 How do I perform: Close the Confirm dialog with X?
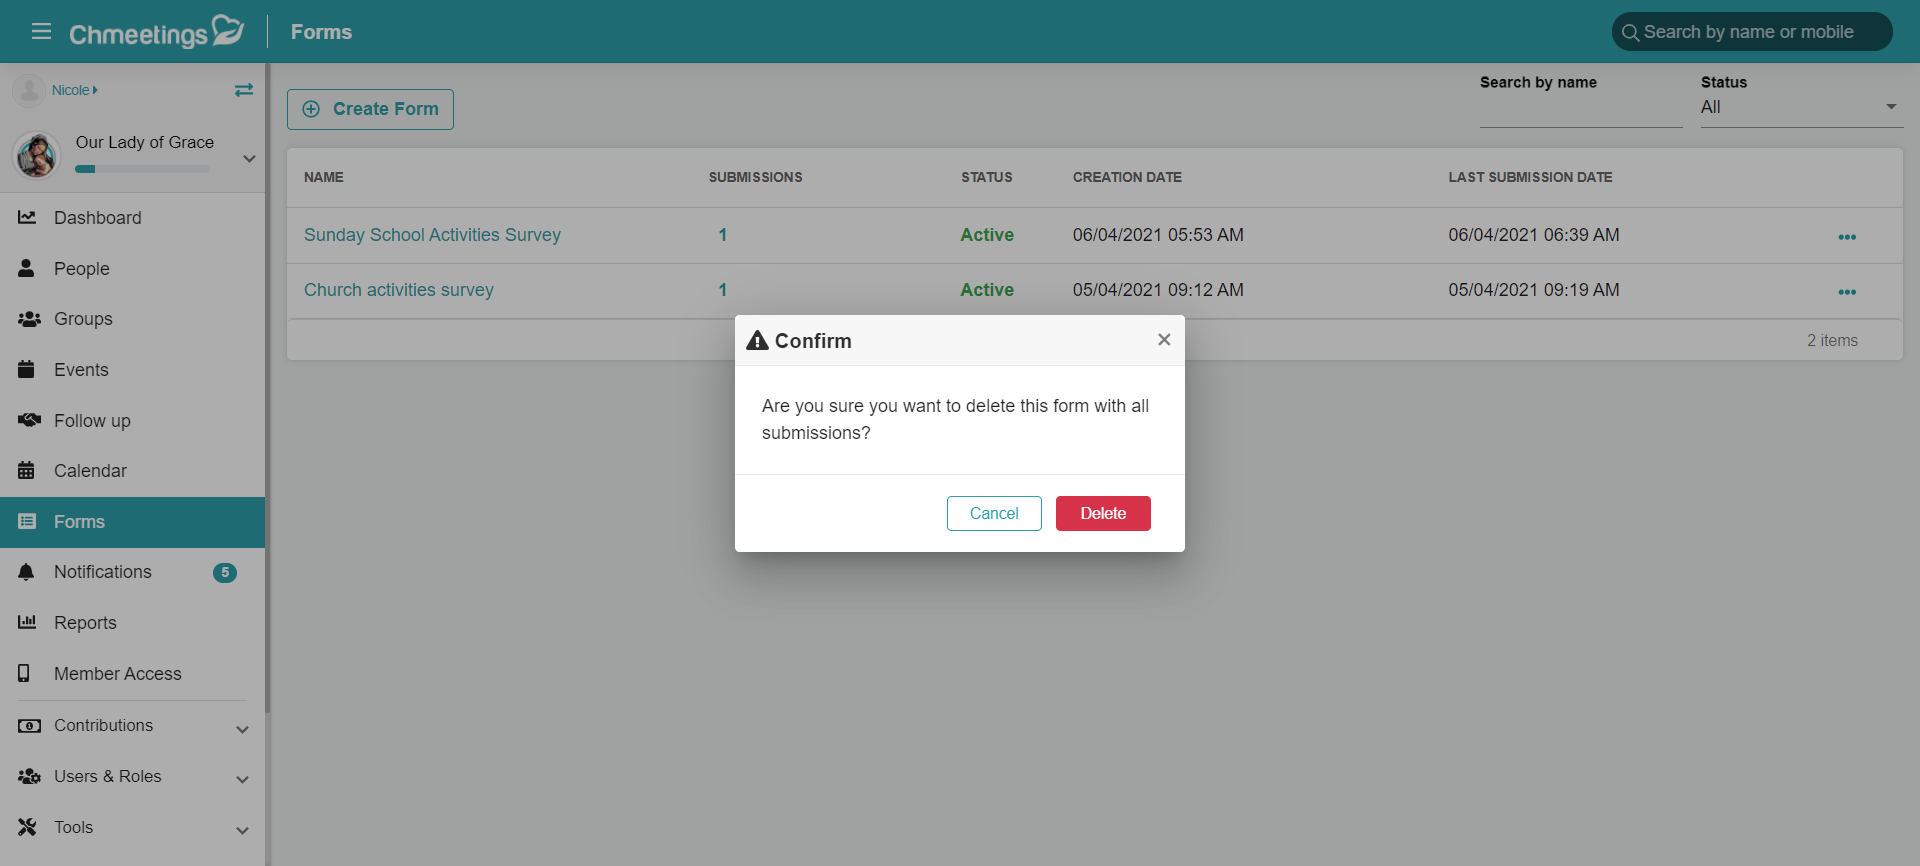point(1164,340)
